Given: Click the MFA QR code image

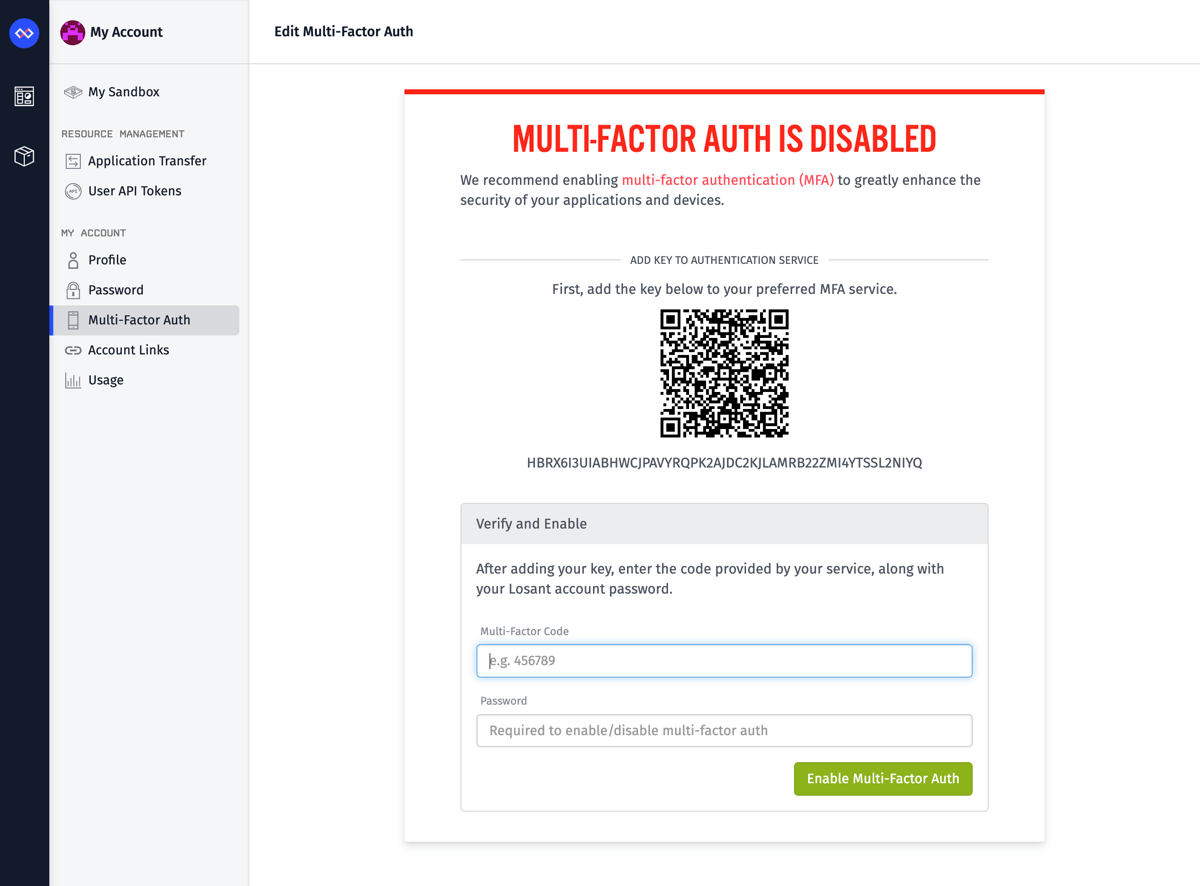Looking at the screenshot, I should tap(725, 373).
